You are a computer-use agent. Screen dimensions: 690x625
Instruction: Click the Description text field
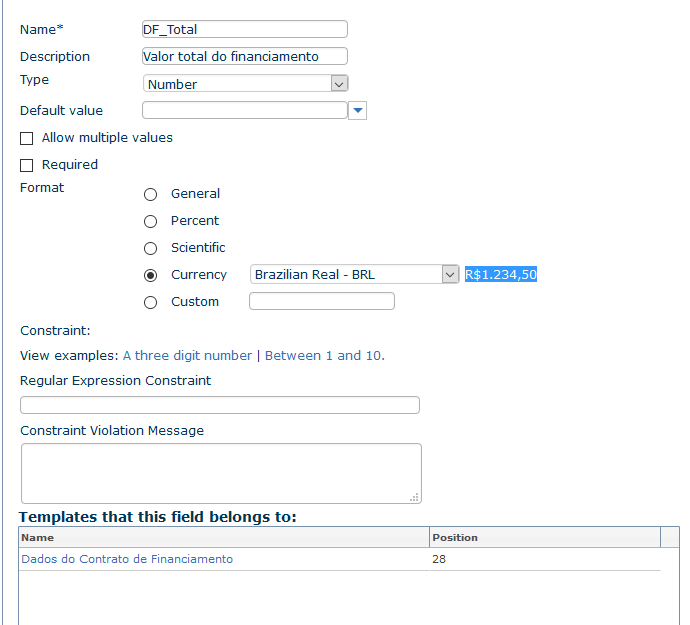[245, 57]
